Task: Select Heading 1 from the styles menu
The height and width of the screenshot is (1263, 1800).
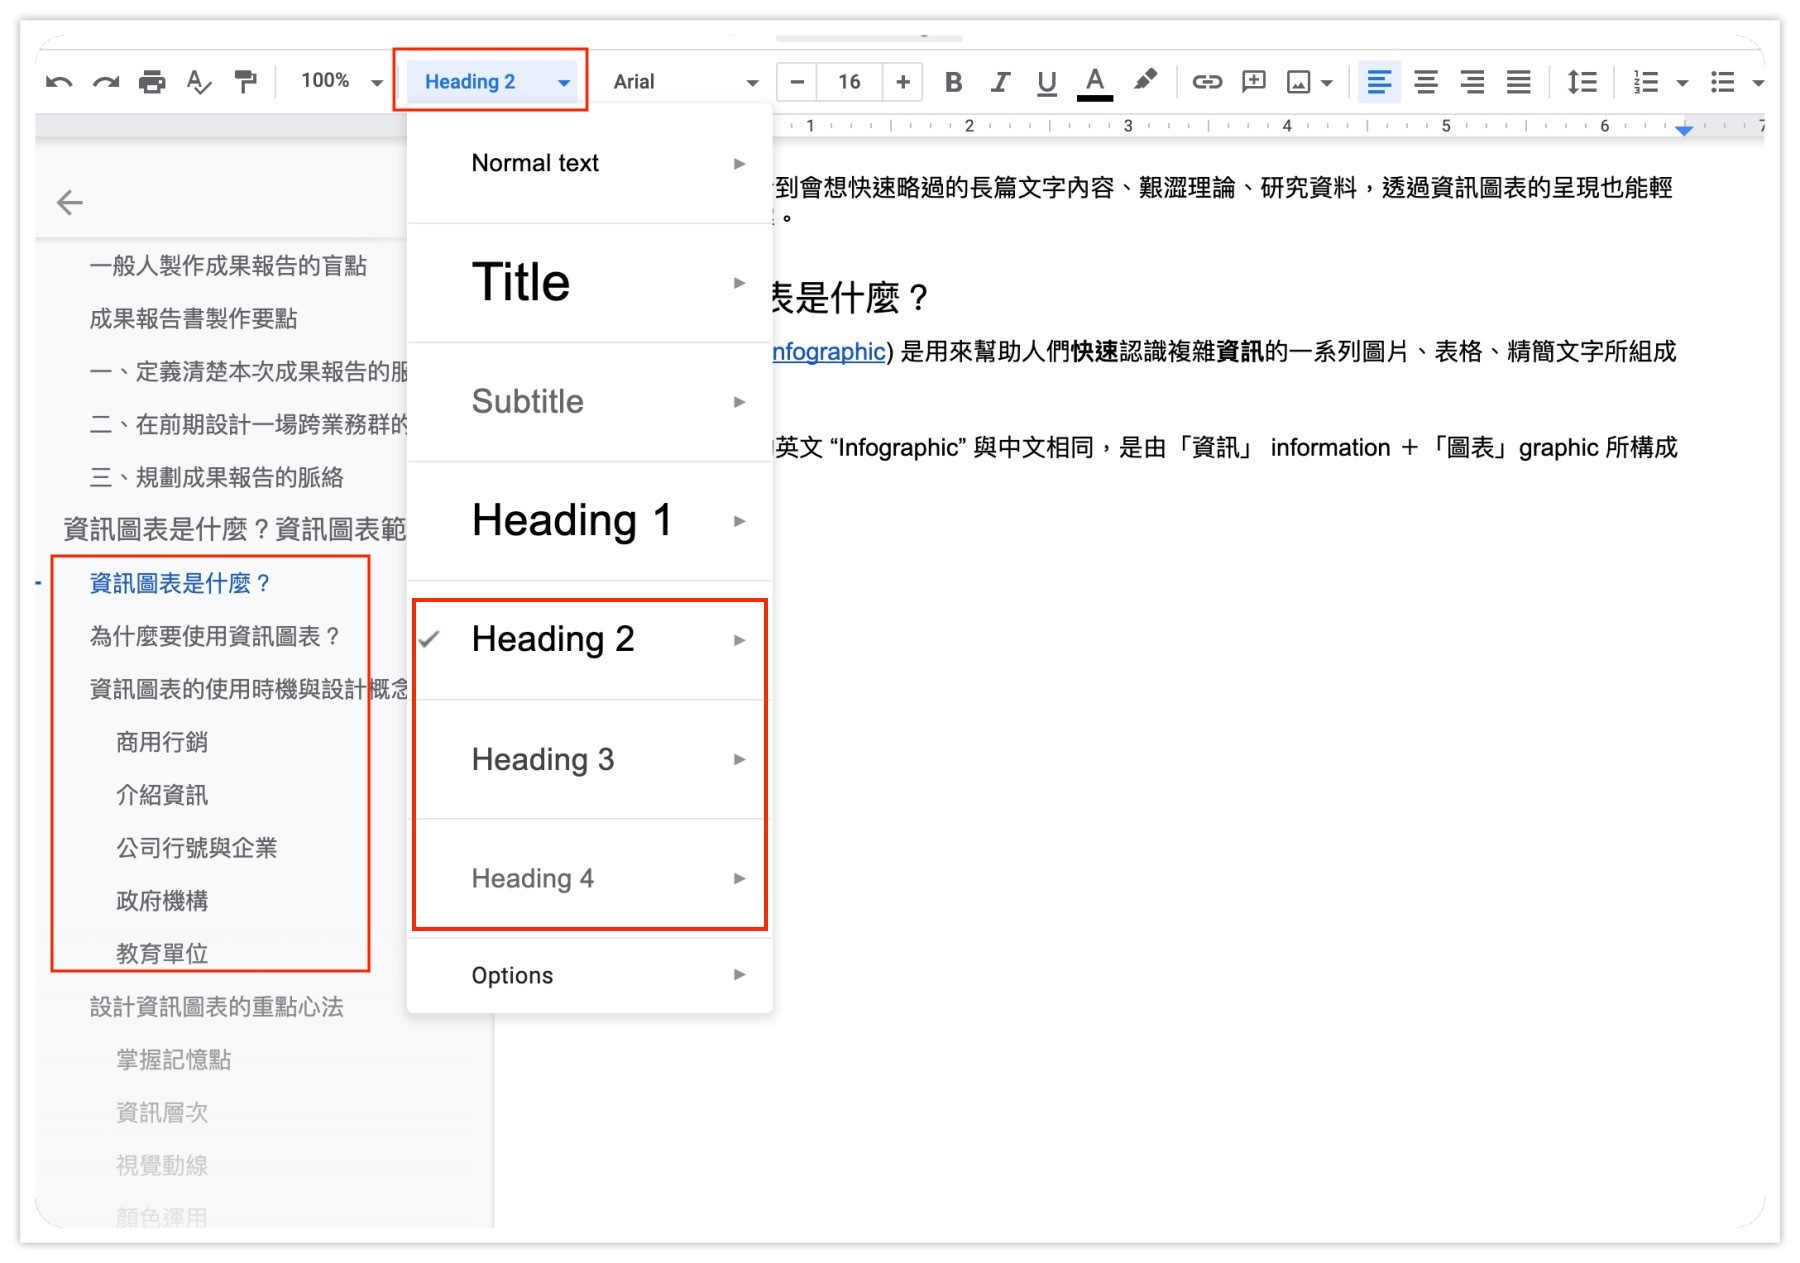Action: [571, 520]
